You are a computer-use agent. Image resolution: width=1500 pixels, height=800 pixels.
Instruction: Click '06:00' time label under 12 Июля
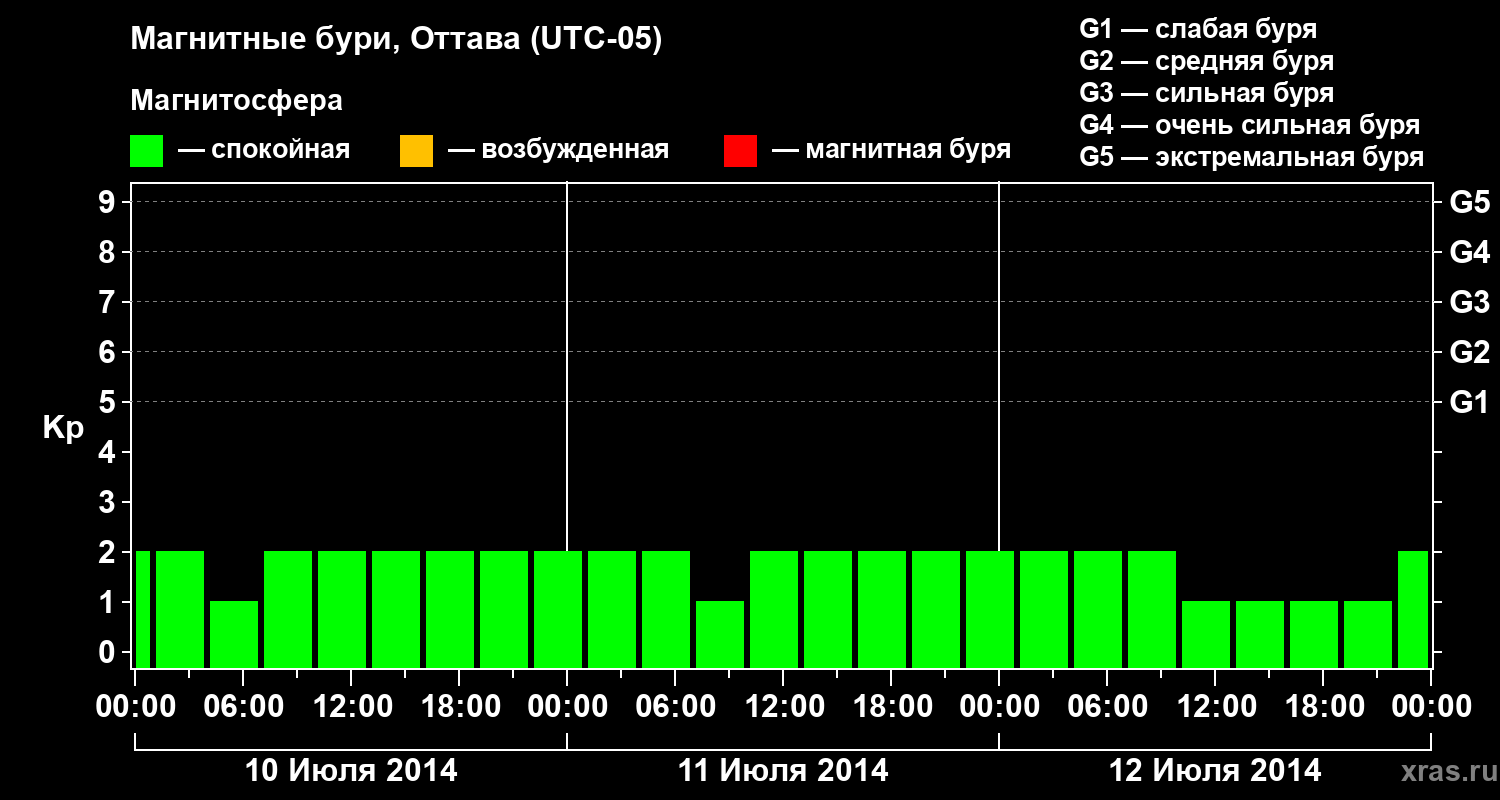pyautogui.click(x=1107, y=707)
